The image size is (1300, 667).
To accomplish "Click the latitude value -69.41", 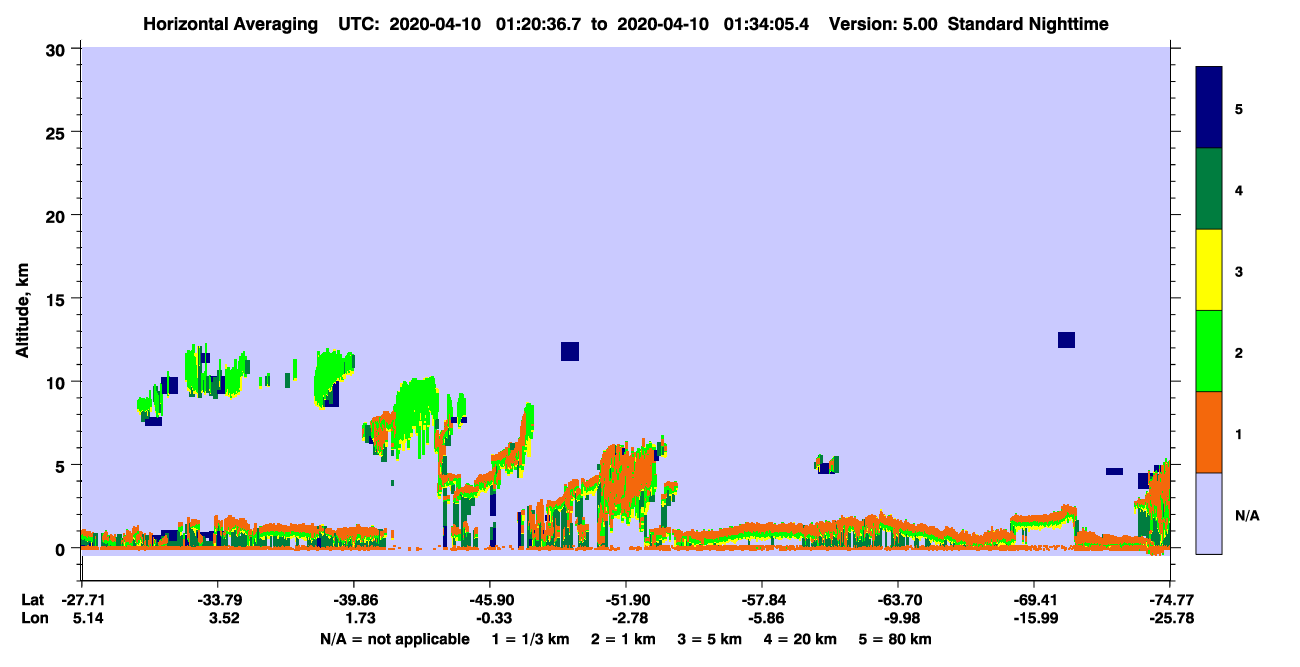I will pos(1033,600).
